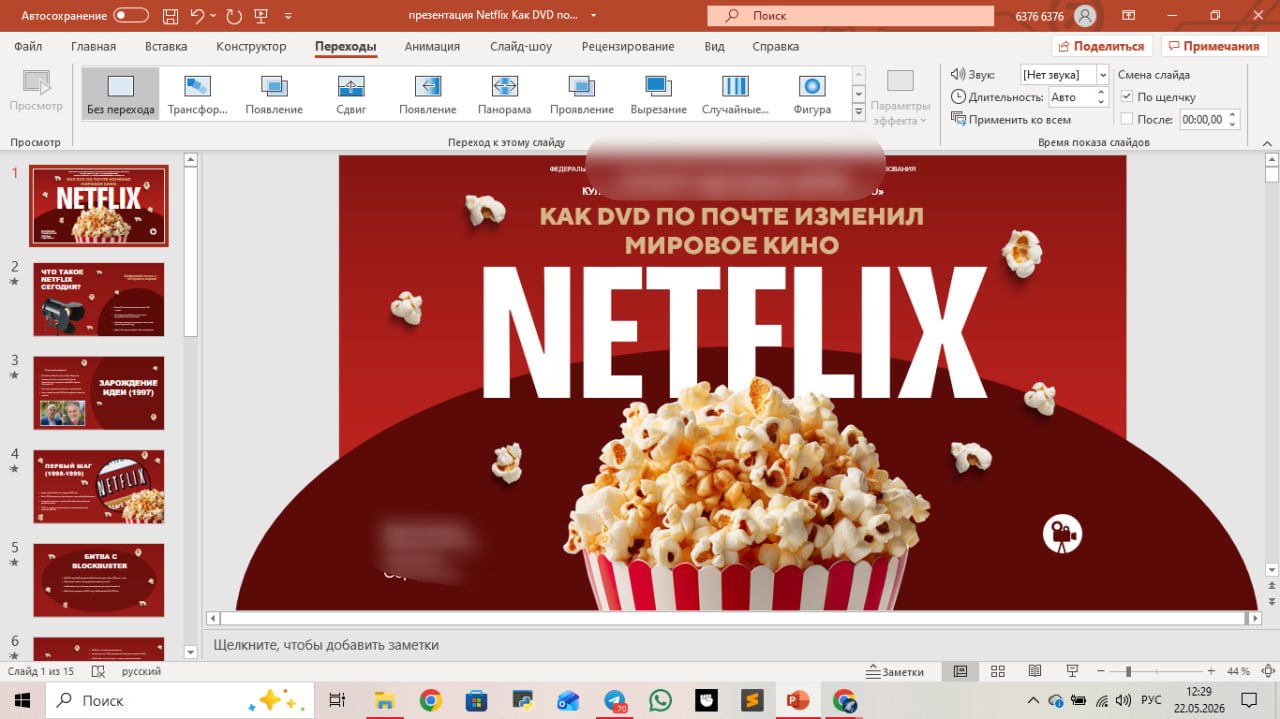Apply the 'Случайные...' random bars transition
Screen dimensions: 1280x719
pyautogui.click(x=735, y=93)
